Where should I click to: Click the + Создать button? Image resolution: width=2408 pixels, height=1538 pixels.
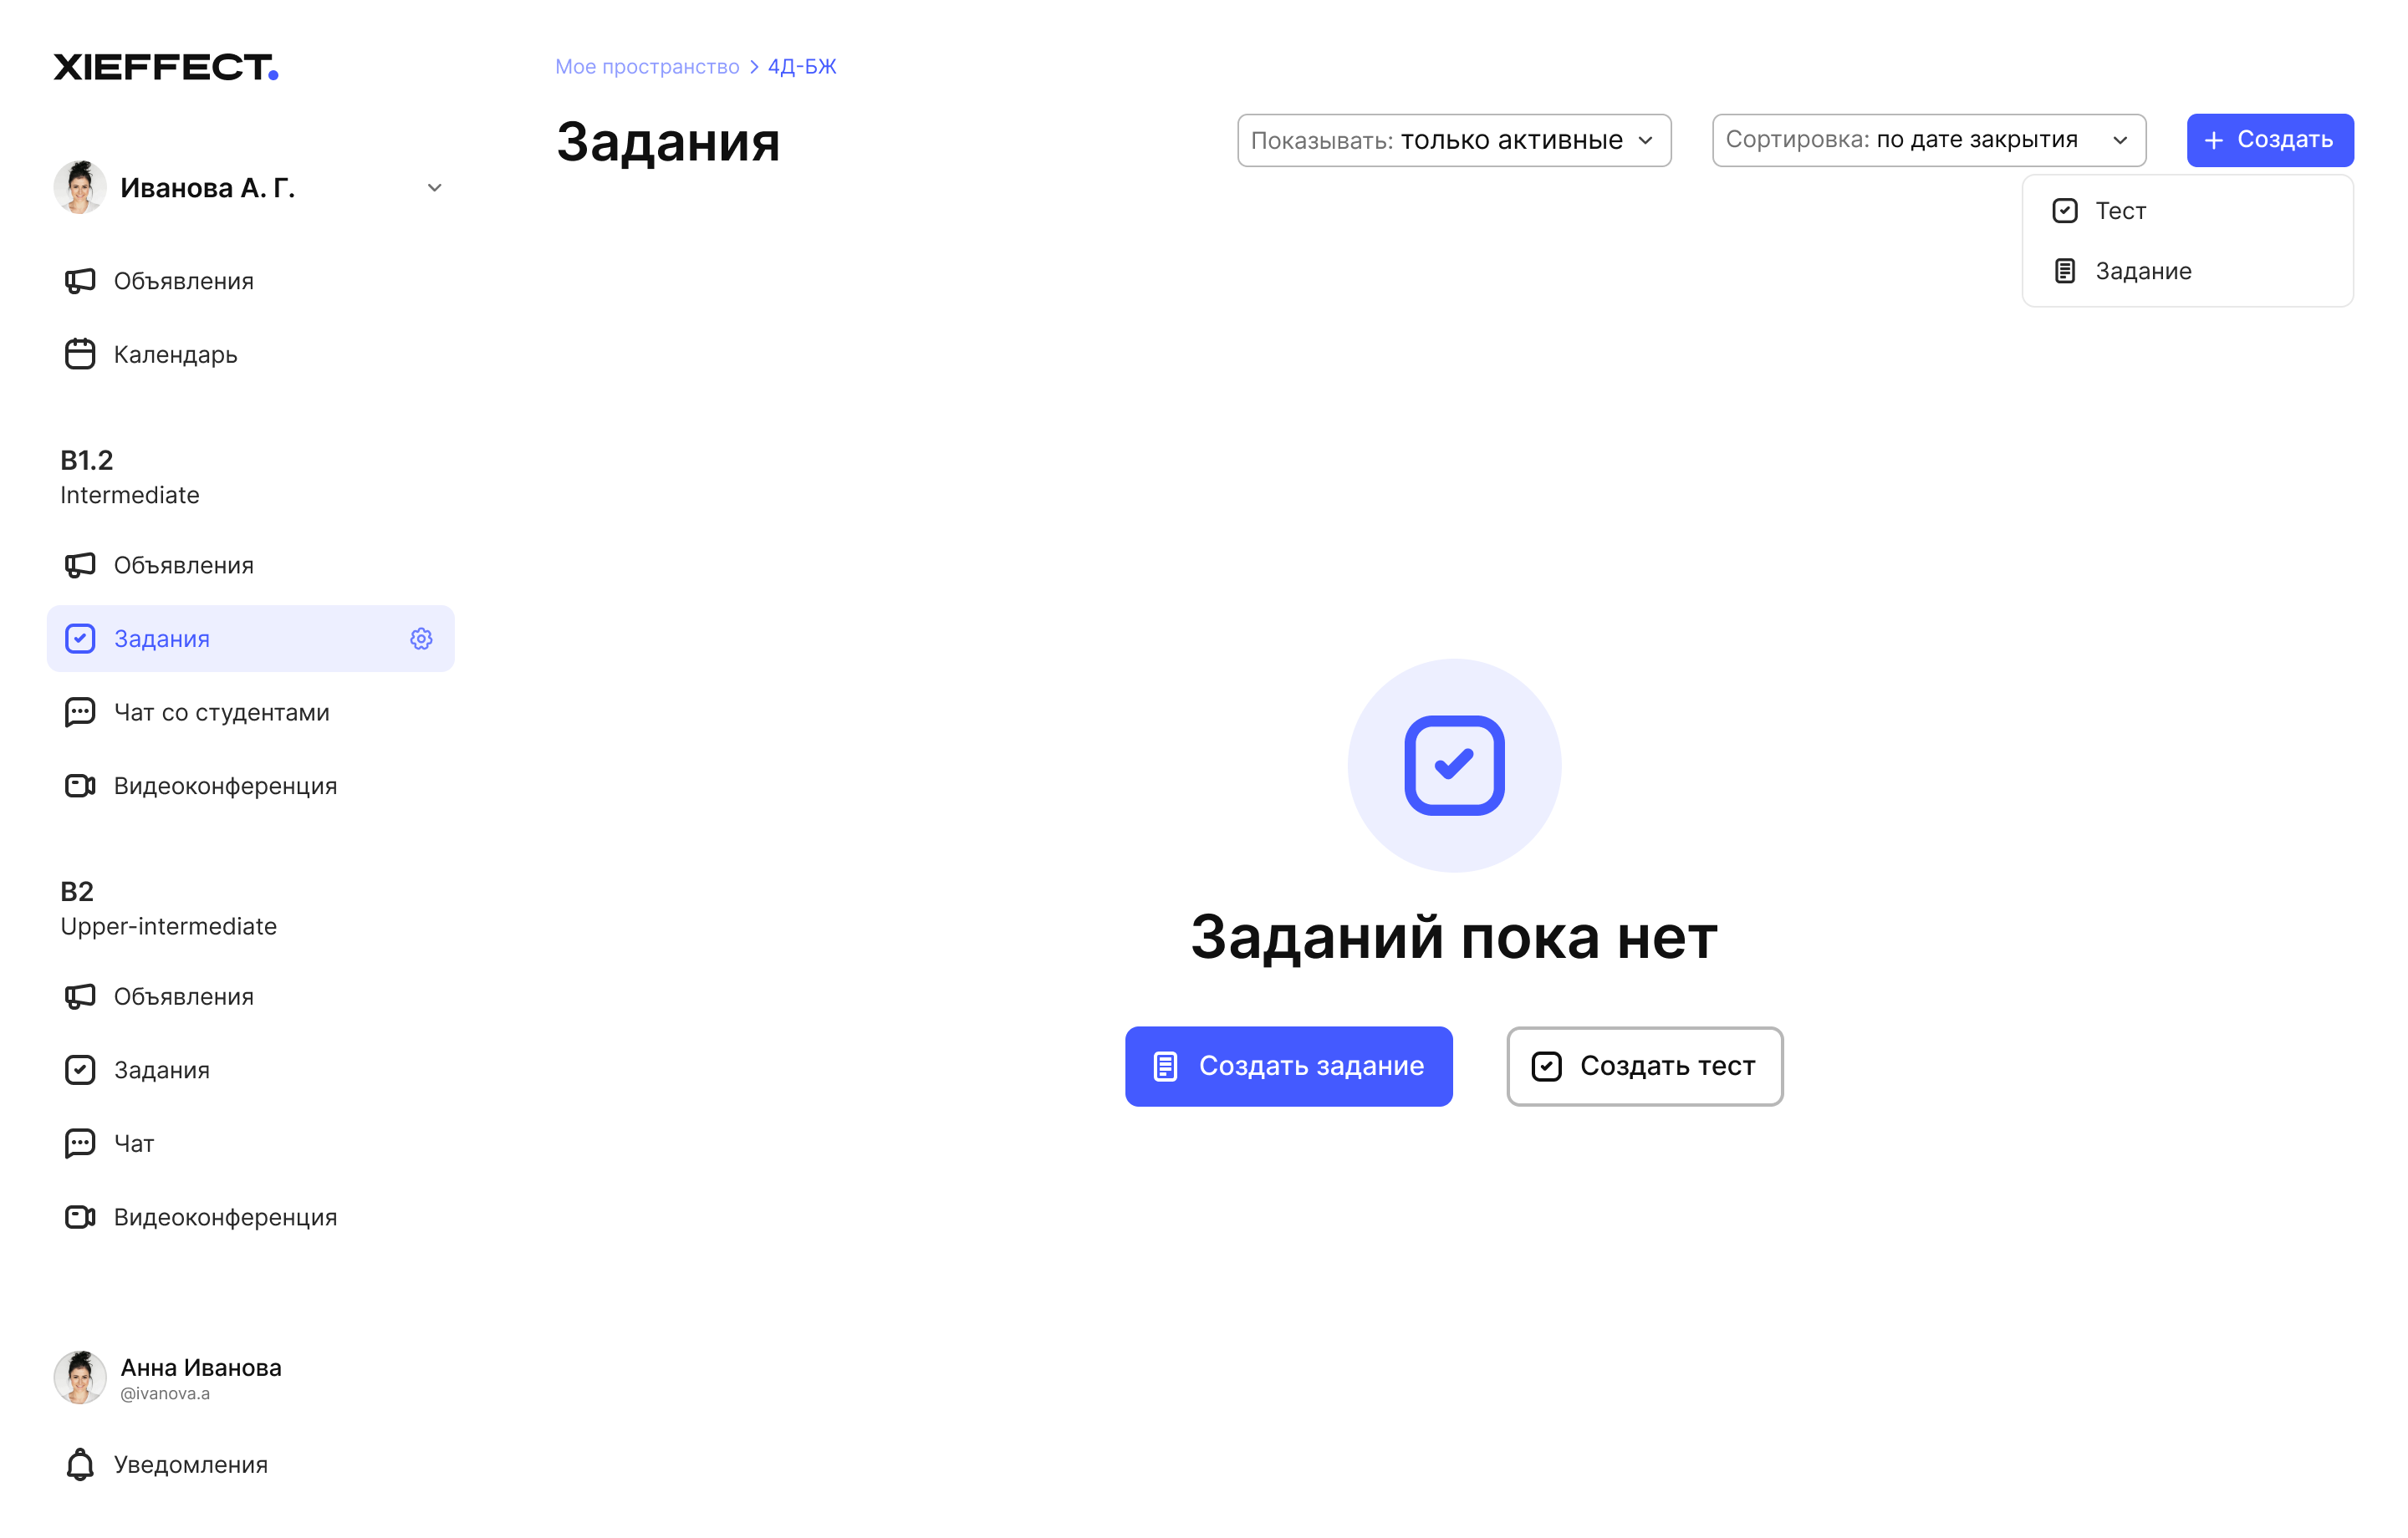(x=2270, y=140)
